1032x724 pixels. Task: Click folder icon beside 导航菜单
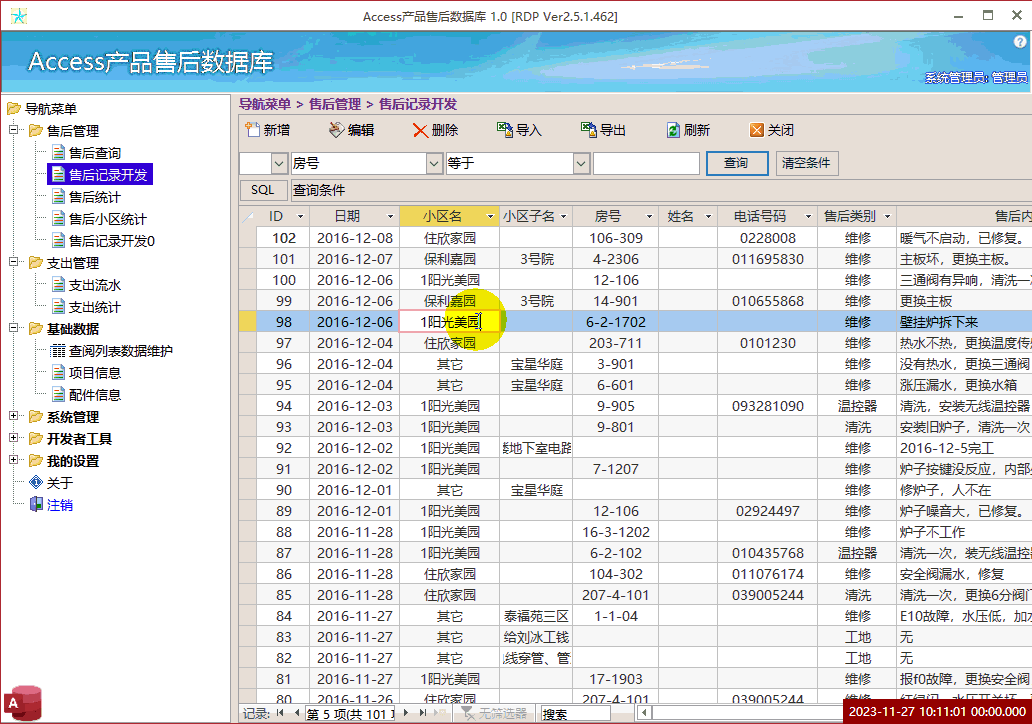[x=14, y=109]
